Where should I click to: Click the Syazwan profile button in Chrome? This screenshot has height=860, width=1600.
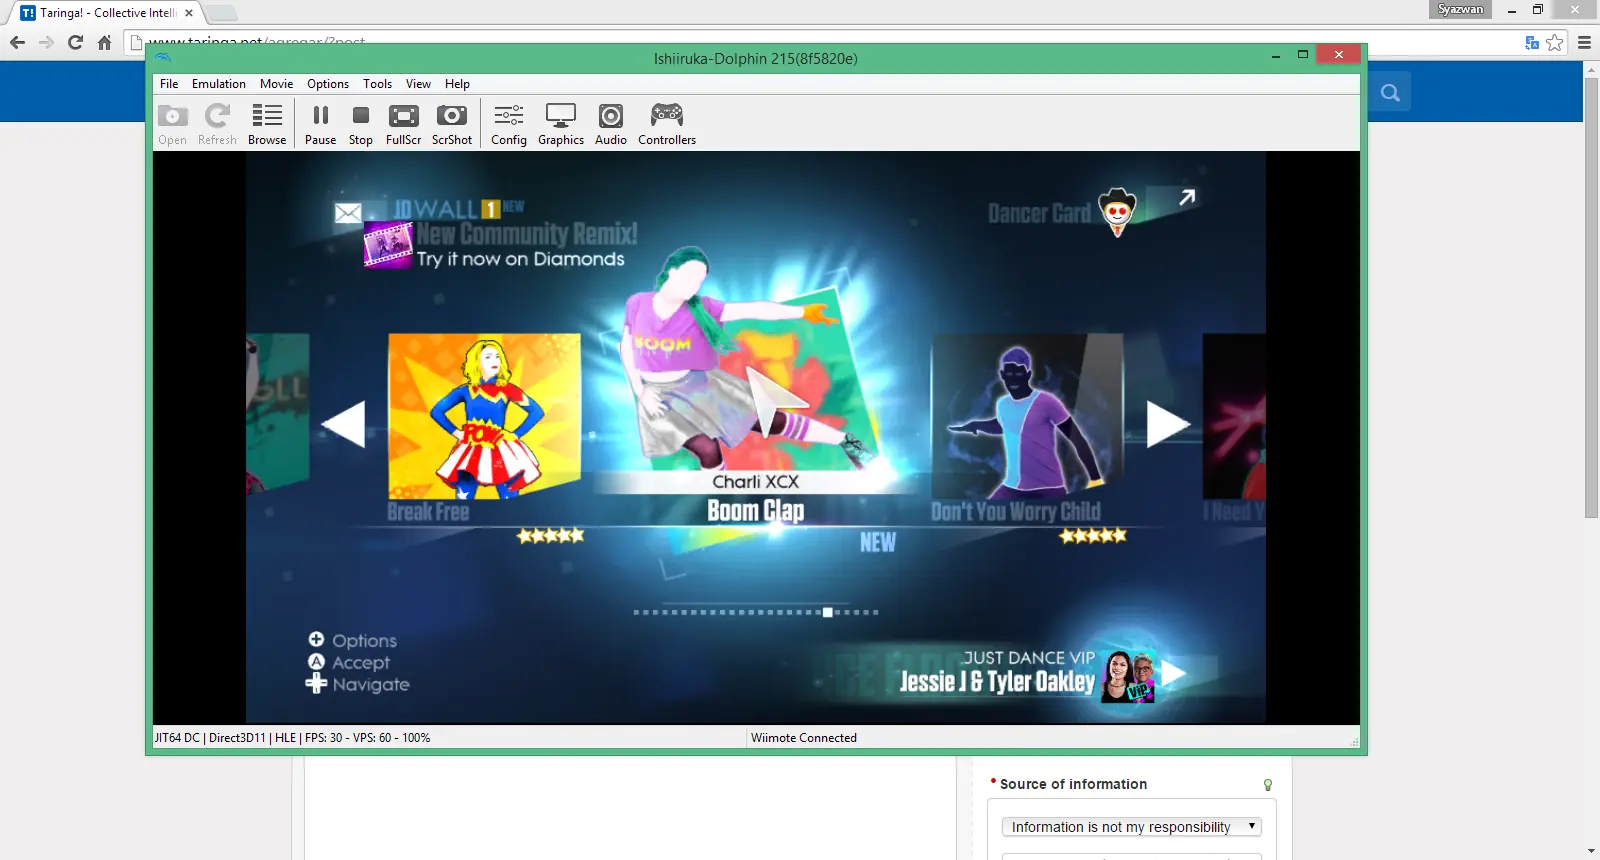click(x=1461, y=10)
